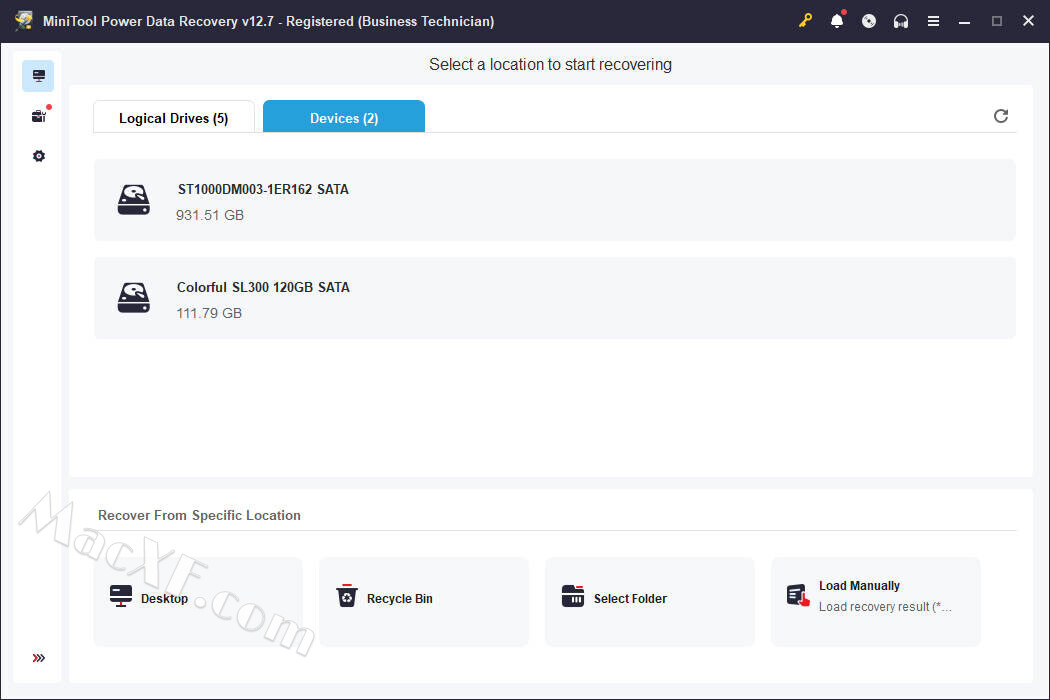Click Select Folder to choose location

tap(649, 601)
